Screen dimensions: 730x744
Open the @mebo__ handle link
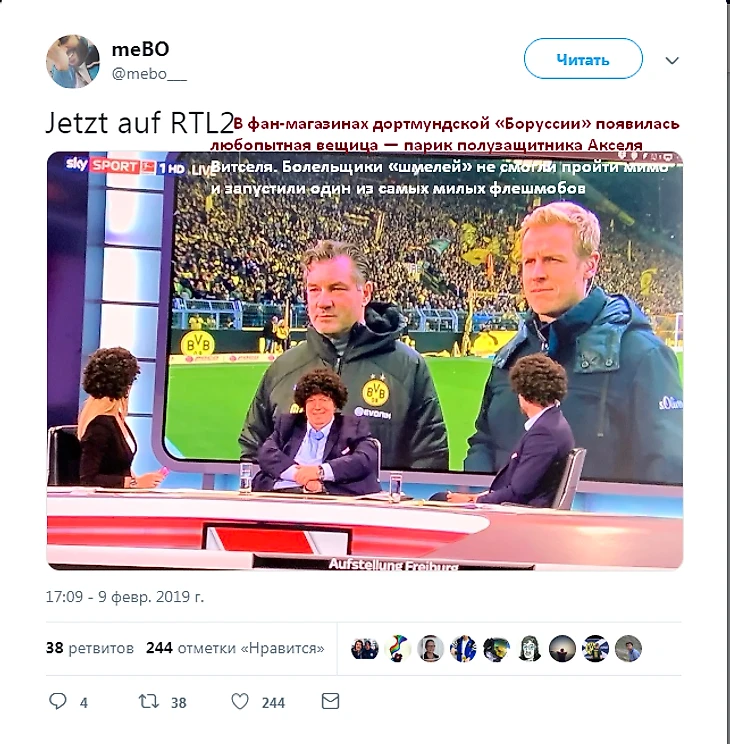149,74
